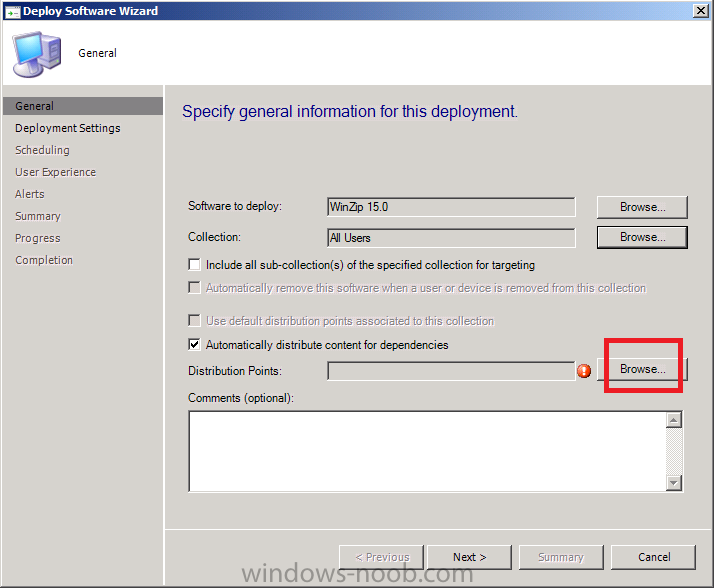Select the General wizard step
The image size is (714, 588).
pyautogui.click(x=83, y=106)
